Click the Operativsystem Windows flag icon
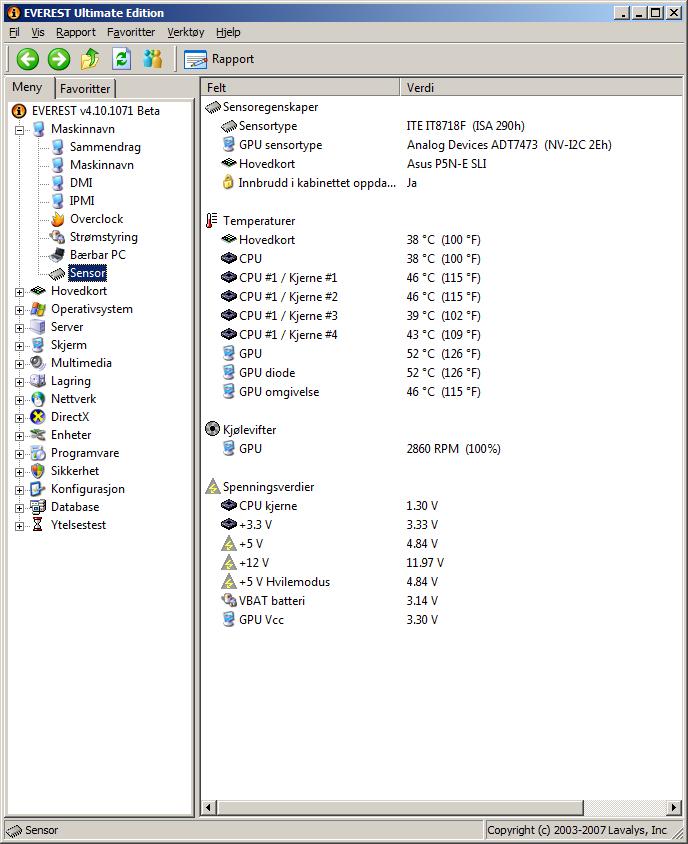This screenshot has width=688, height=844. [38, 309]
